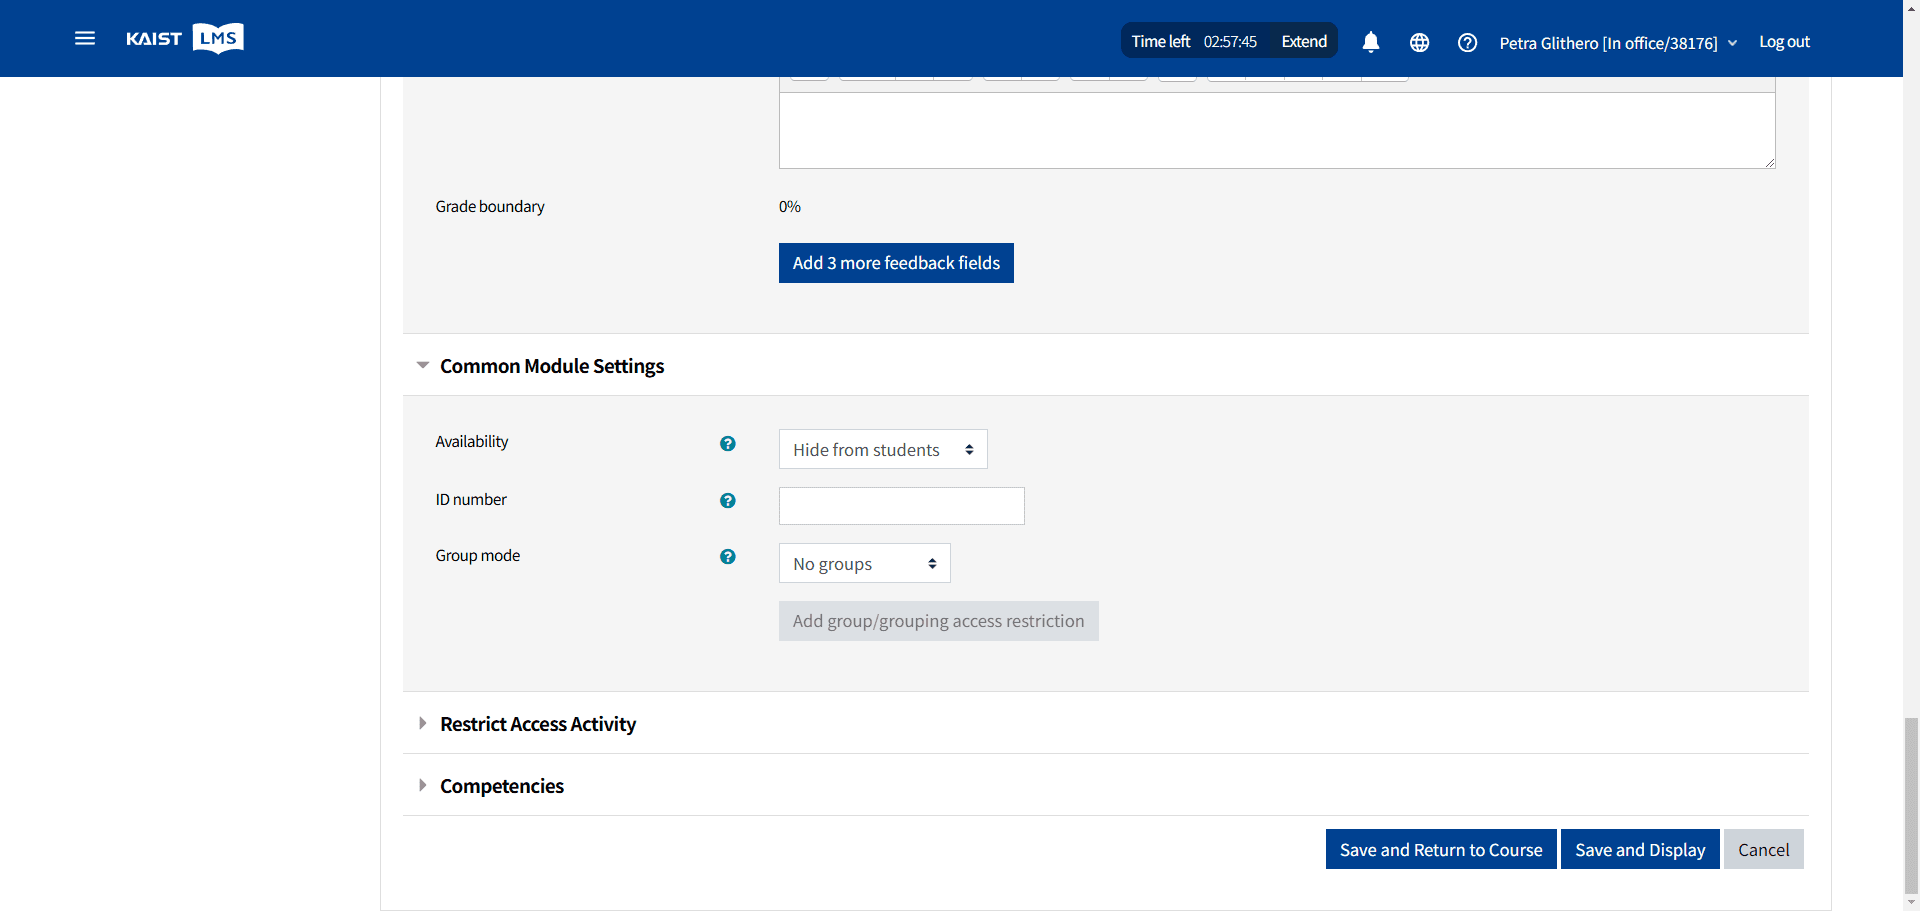1920x911 pixels.
Task: Log out of the LMS
Action: point(1785,41)
